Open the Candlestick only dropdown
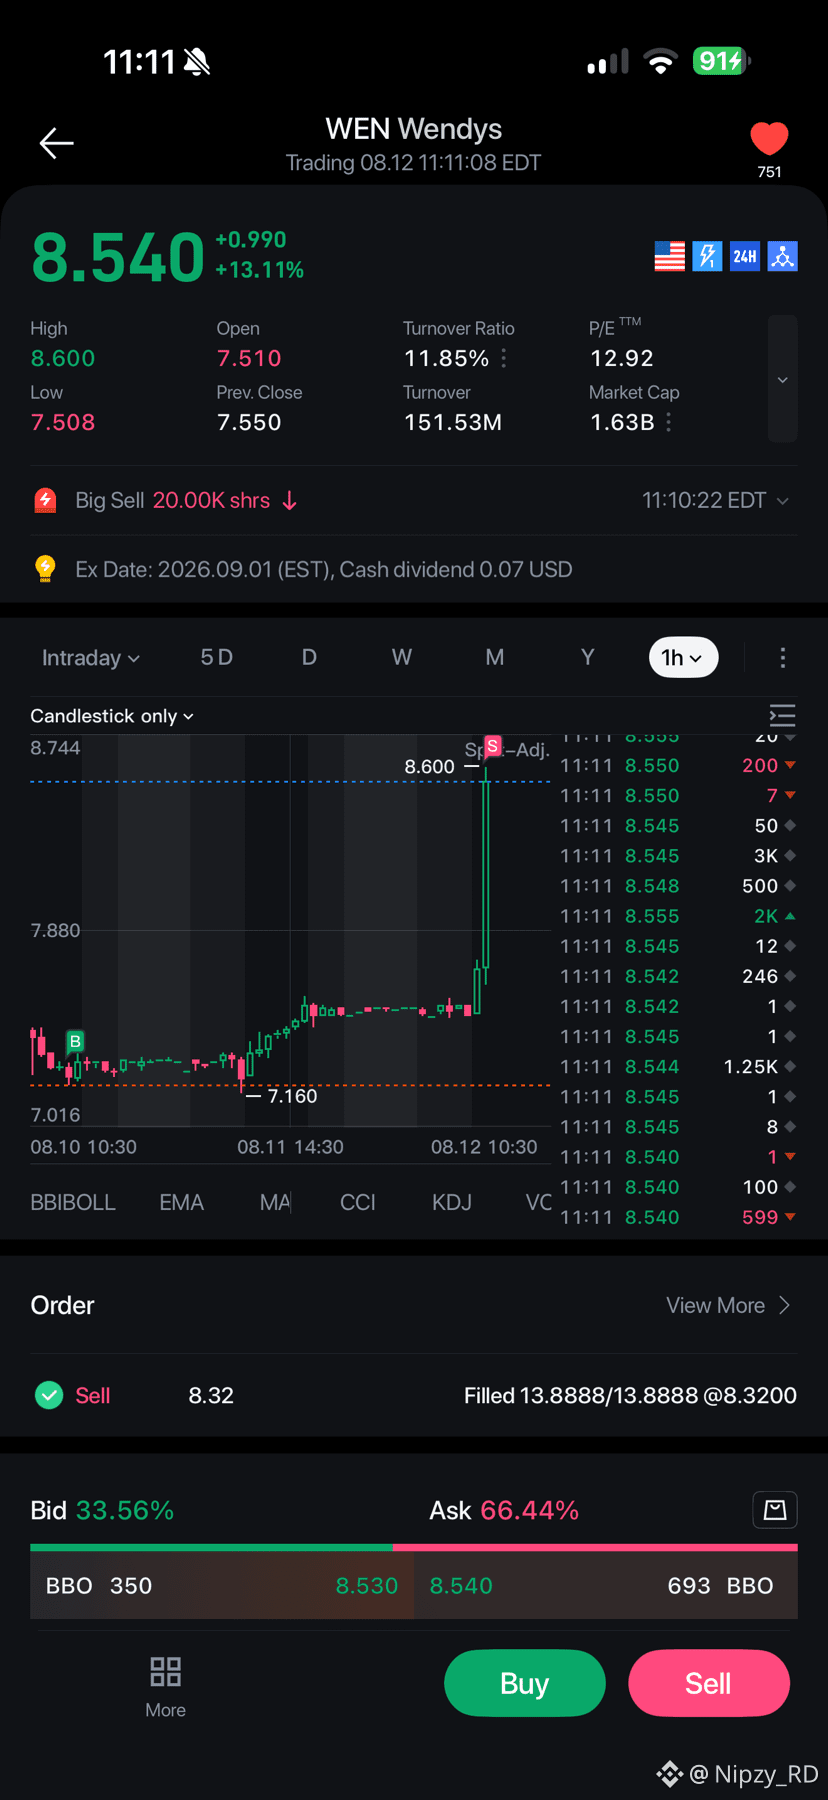828x1800 pixels. tap(112, 716)
